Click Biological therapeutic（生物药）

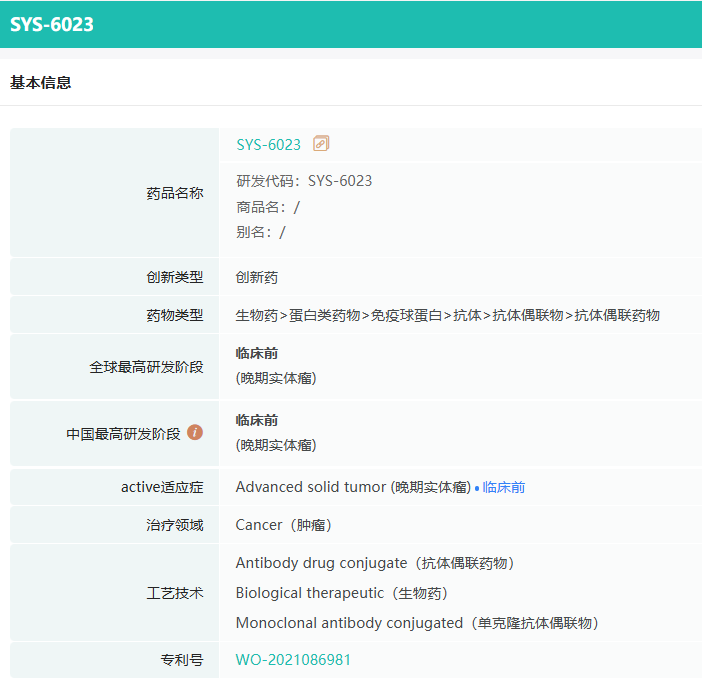342,593
